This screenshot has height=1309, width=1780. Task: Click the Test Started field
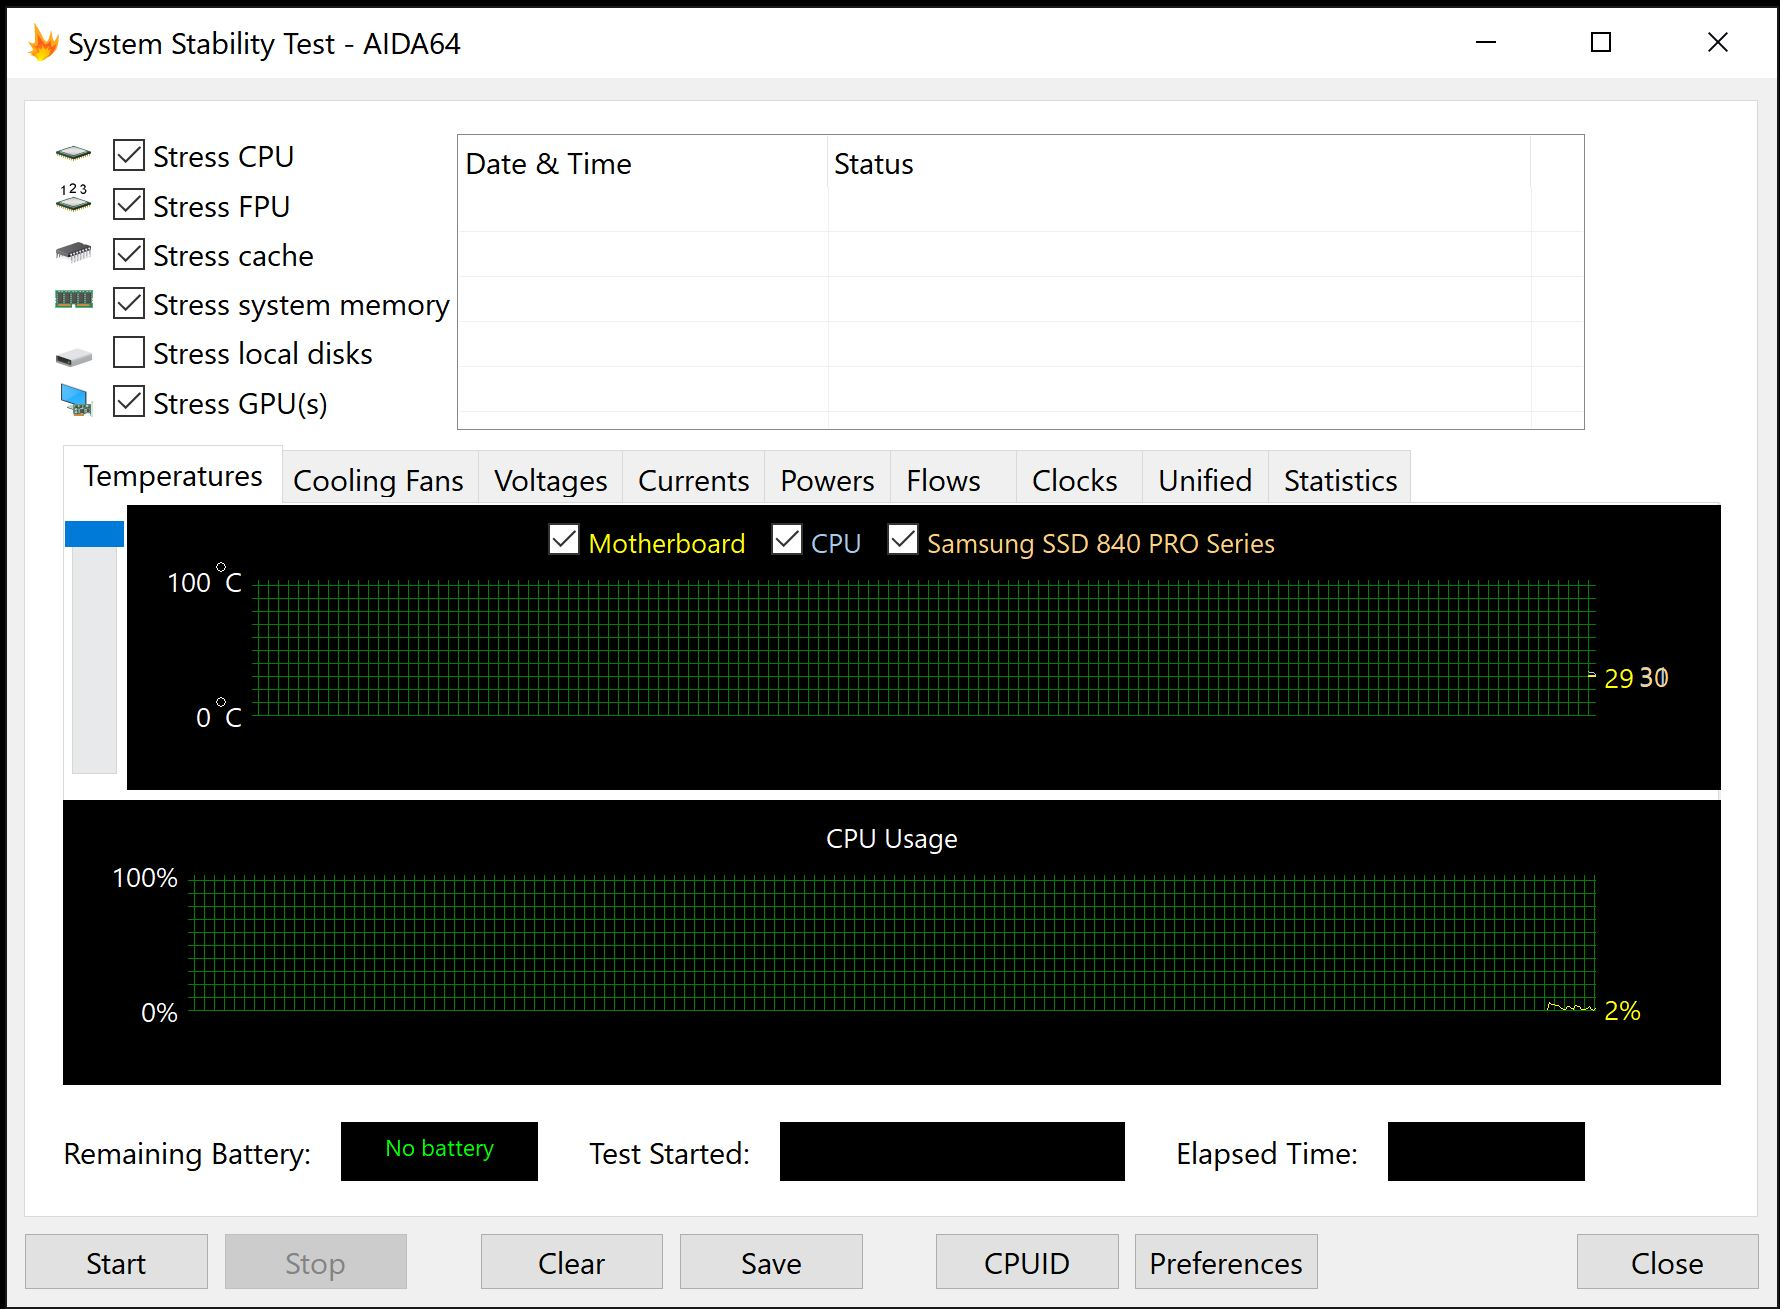pos(952,1151)
